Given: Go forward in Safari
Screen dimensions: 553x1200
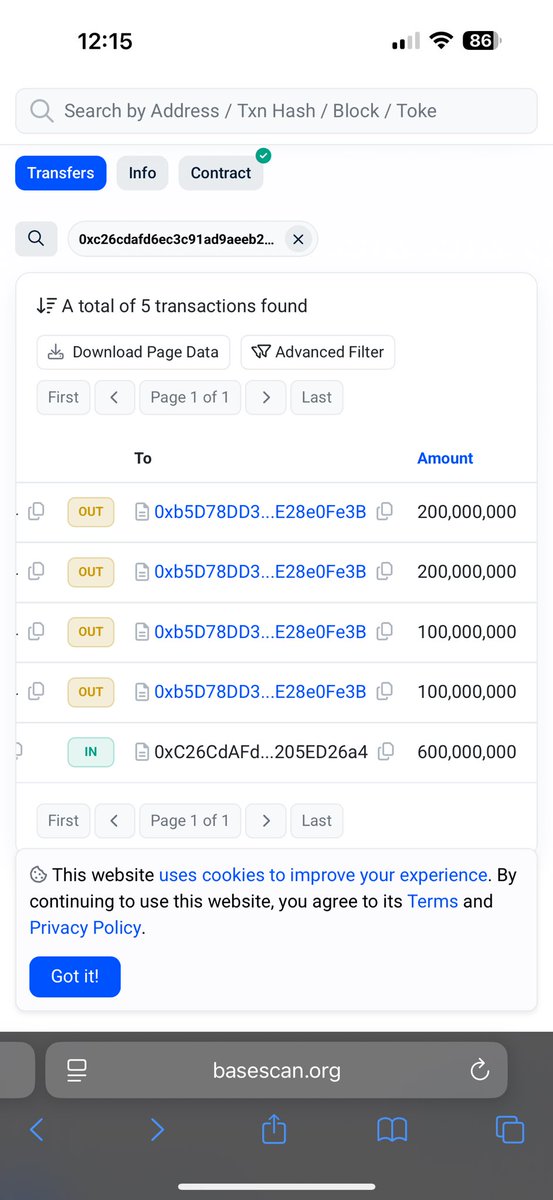Looking at the screenshot, I should pos(156,1130).
